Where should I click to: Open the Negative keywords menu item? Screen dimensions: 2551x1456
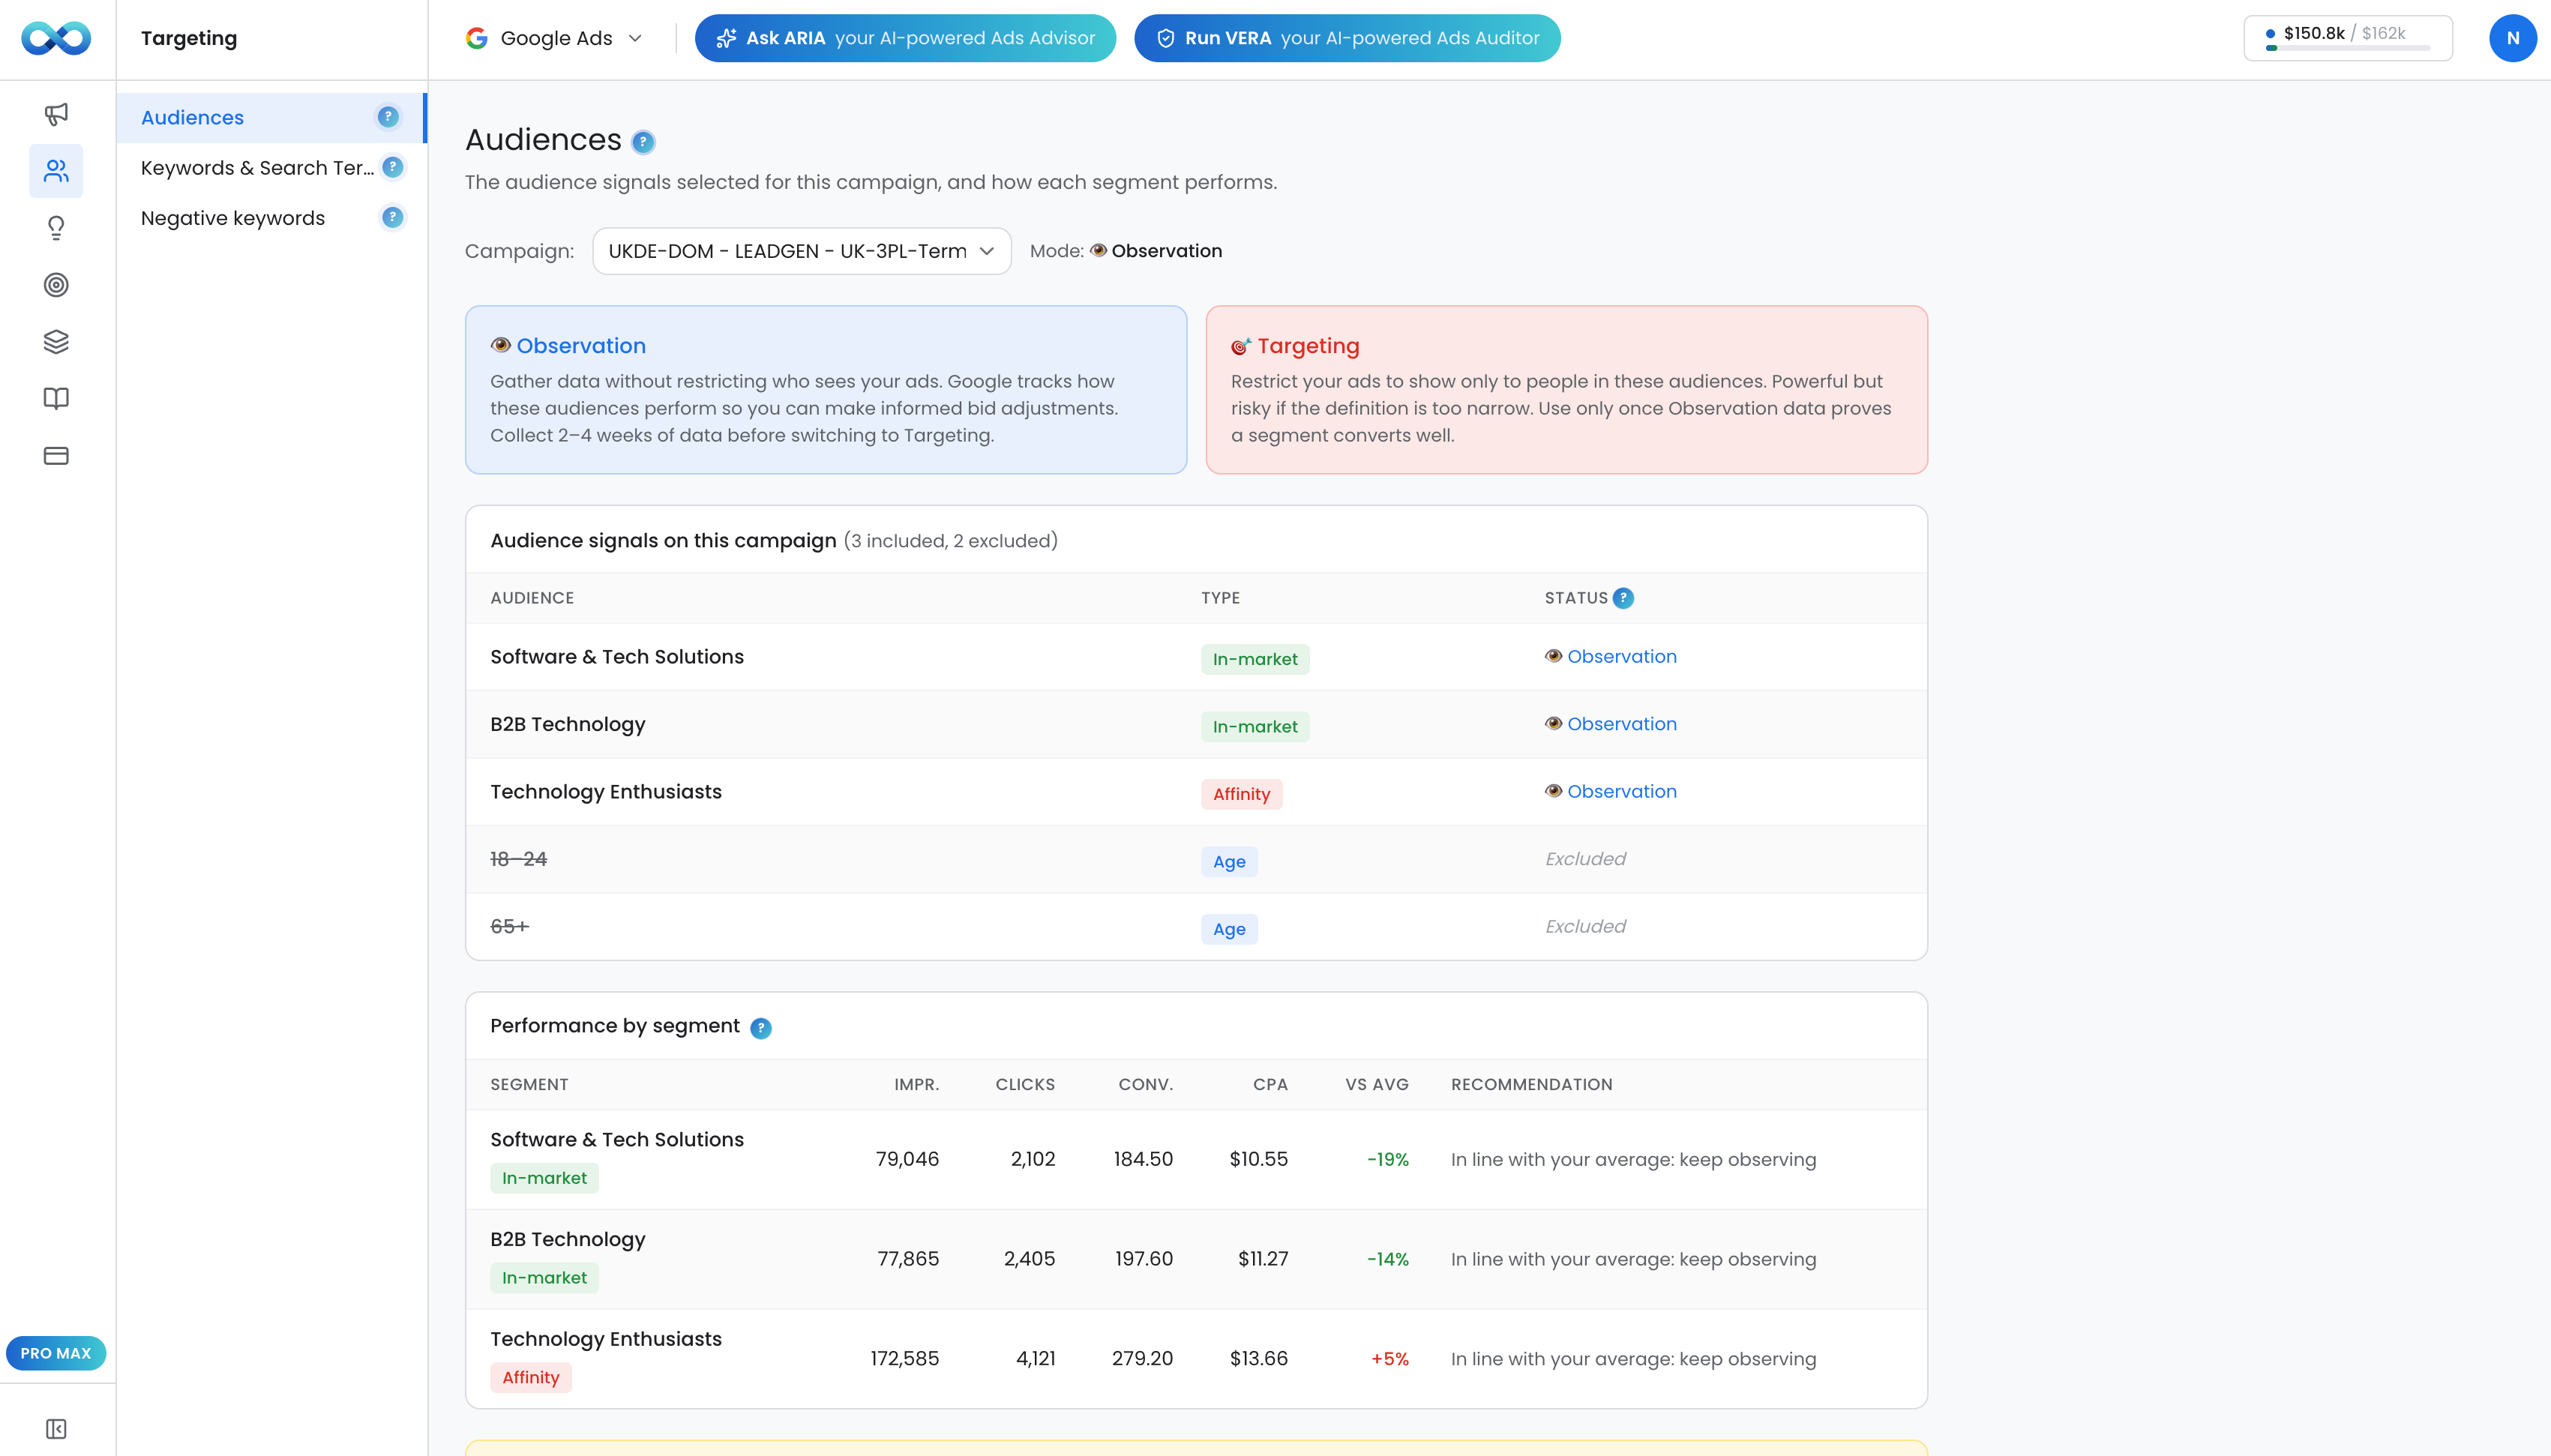pos(272,218)
